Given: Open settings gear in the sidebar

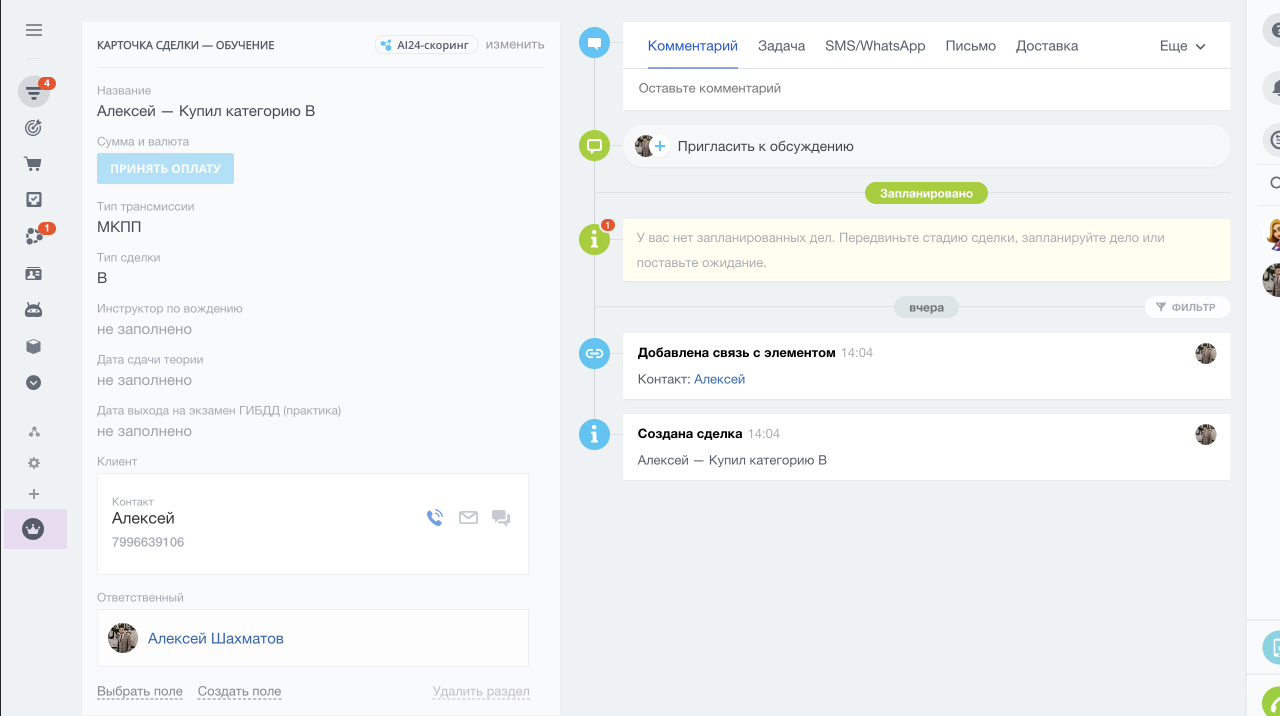Looking at the screenshot, I should click(34, 463).
